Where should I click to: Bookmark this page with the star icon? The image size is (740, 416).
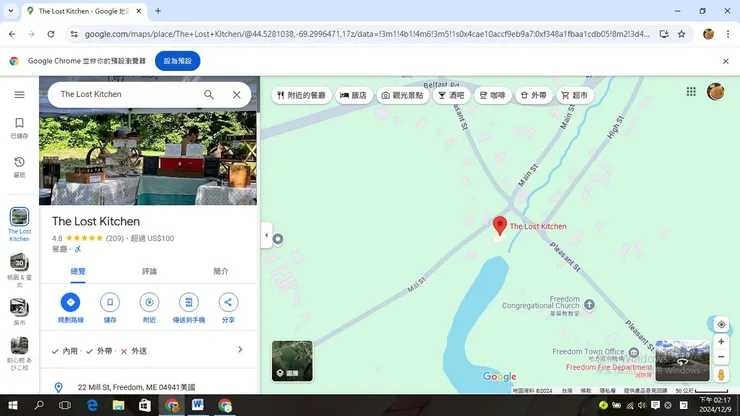point(681,34)
